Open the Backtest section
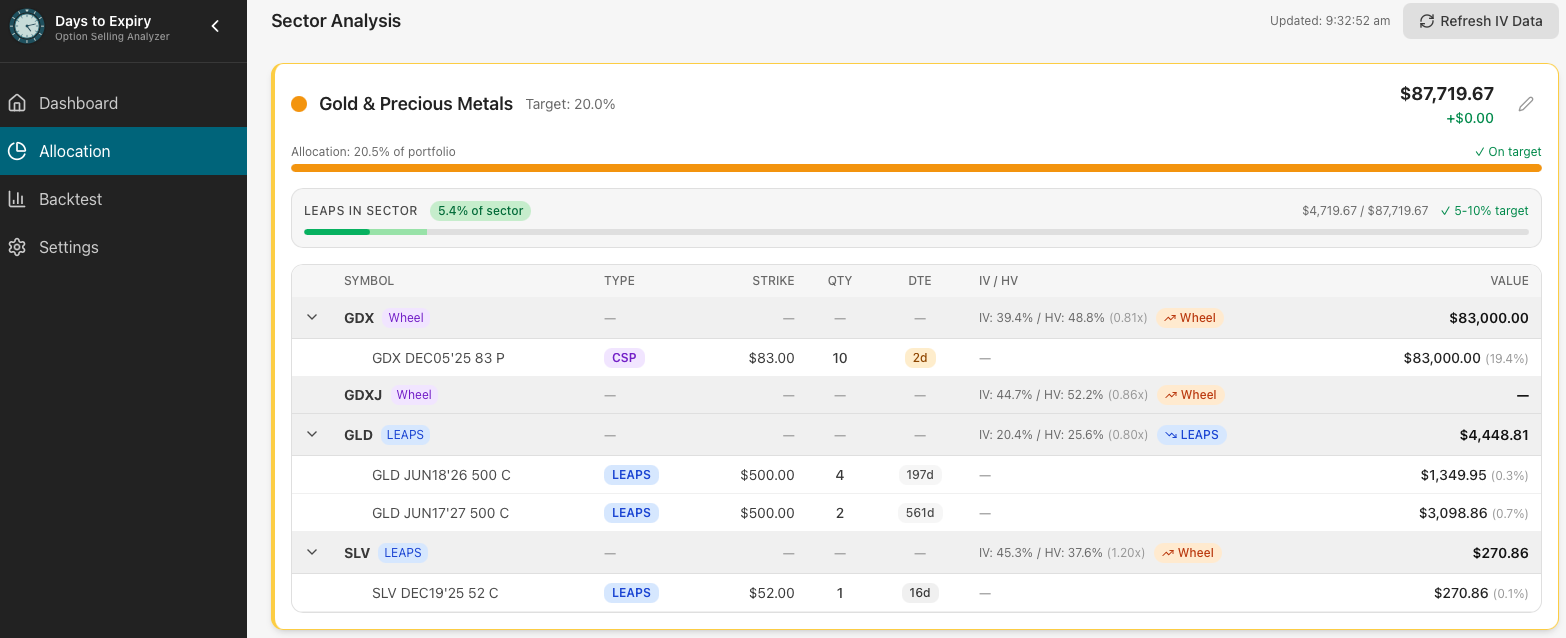This screenshot has height=638, width=1566. [71, 199]
